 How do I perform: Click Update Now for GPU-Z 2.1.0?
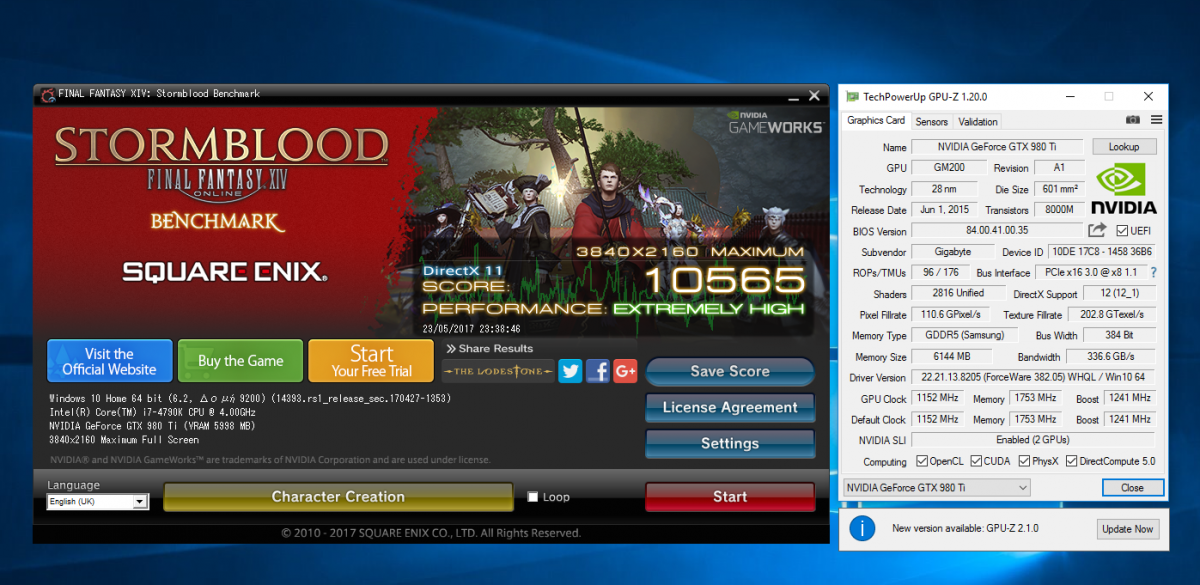(x=1127, y=529)
